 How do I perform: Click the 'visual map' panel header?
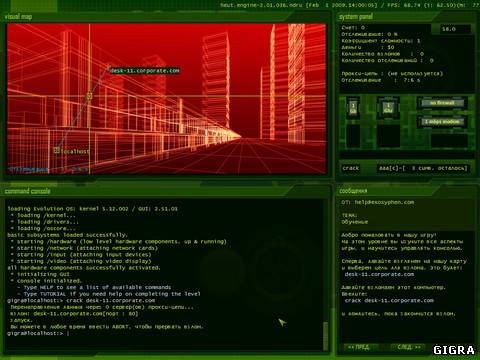coord(18,16)
